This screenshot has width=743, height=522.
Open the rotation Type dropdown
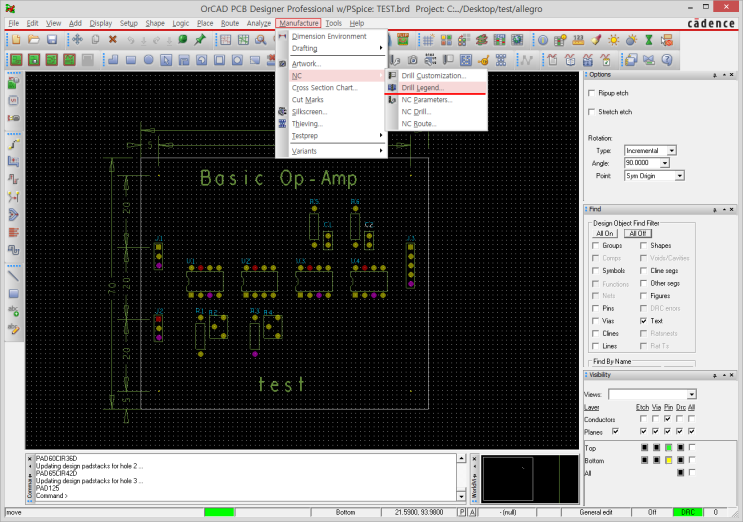pyautogui.click(x=671, y=150)
